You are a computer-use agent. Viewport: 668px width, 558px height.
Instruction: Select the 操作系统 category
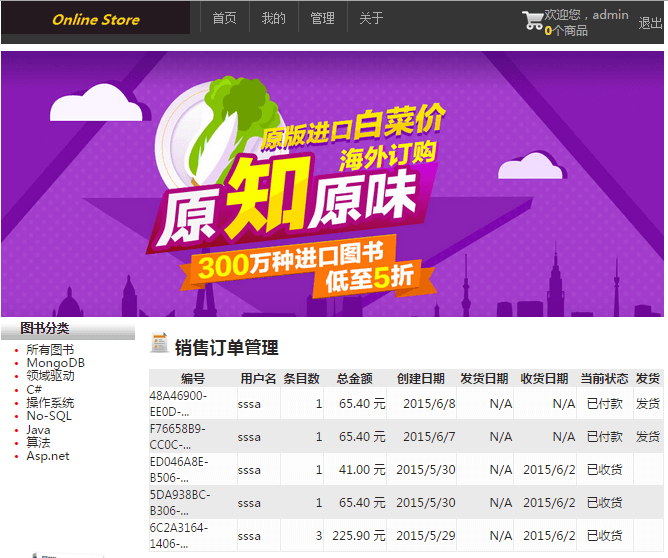pos(50,403)
